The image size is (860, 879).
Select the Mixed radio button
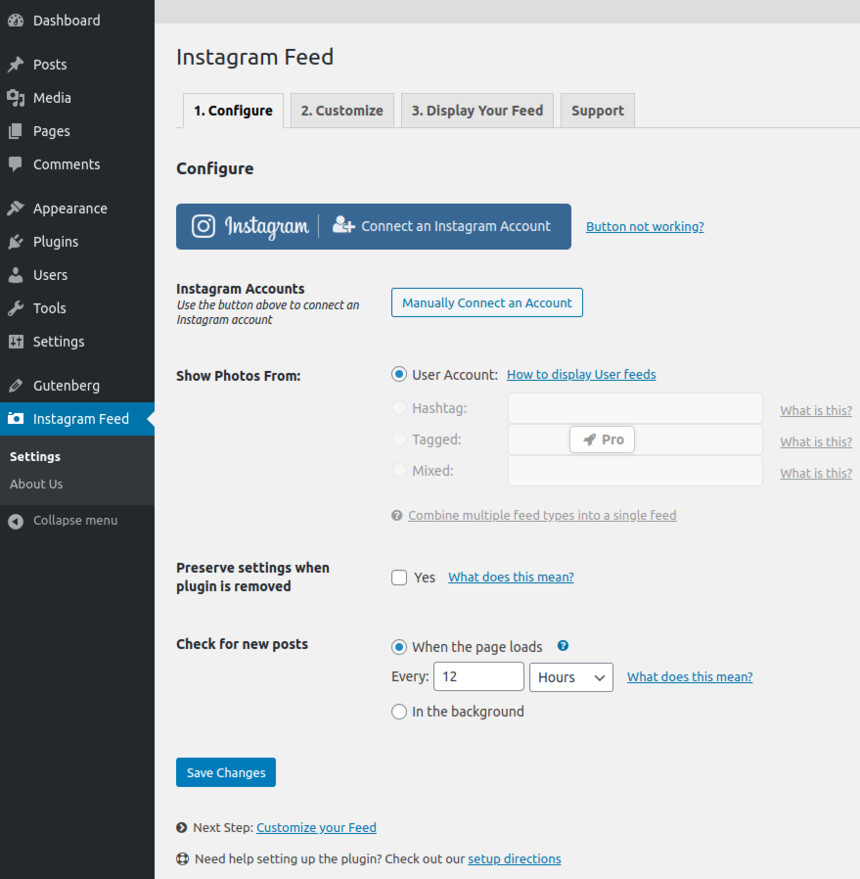[x=399, y=470]
